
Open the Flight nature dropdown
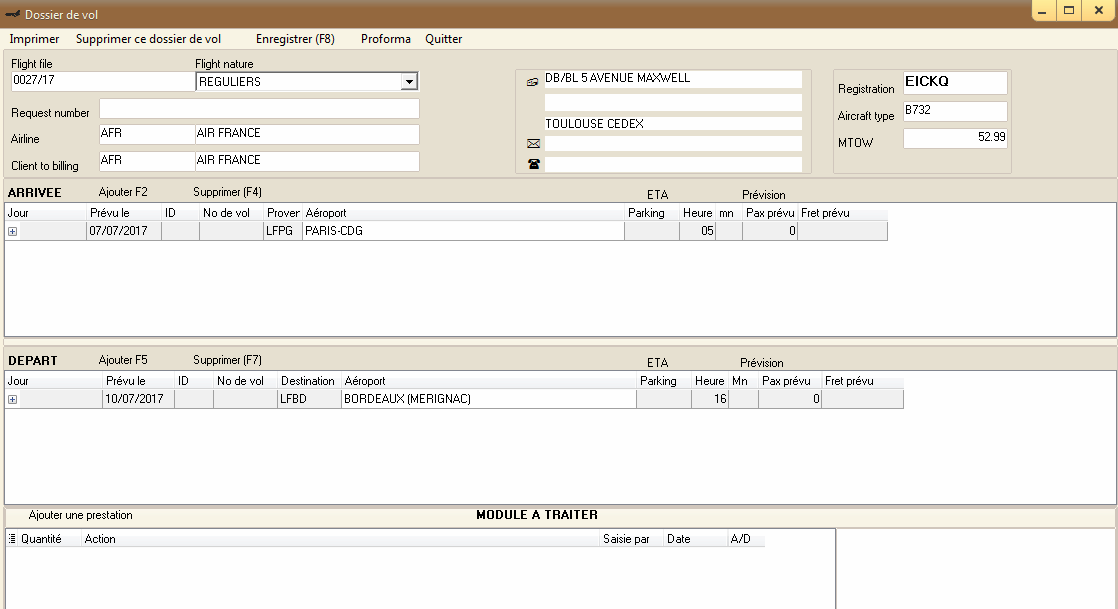click(408, 82)
